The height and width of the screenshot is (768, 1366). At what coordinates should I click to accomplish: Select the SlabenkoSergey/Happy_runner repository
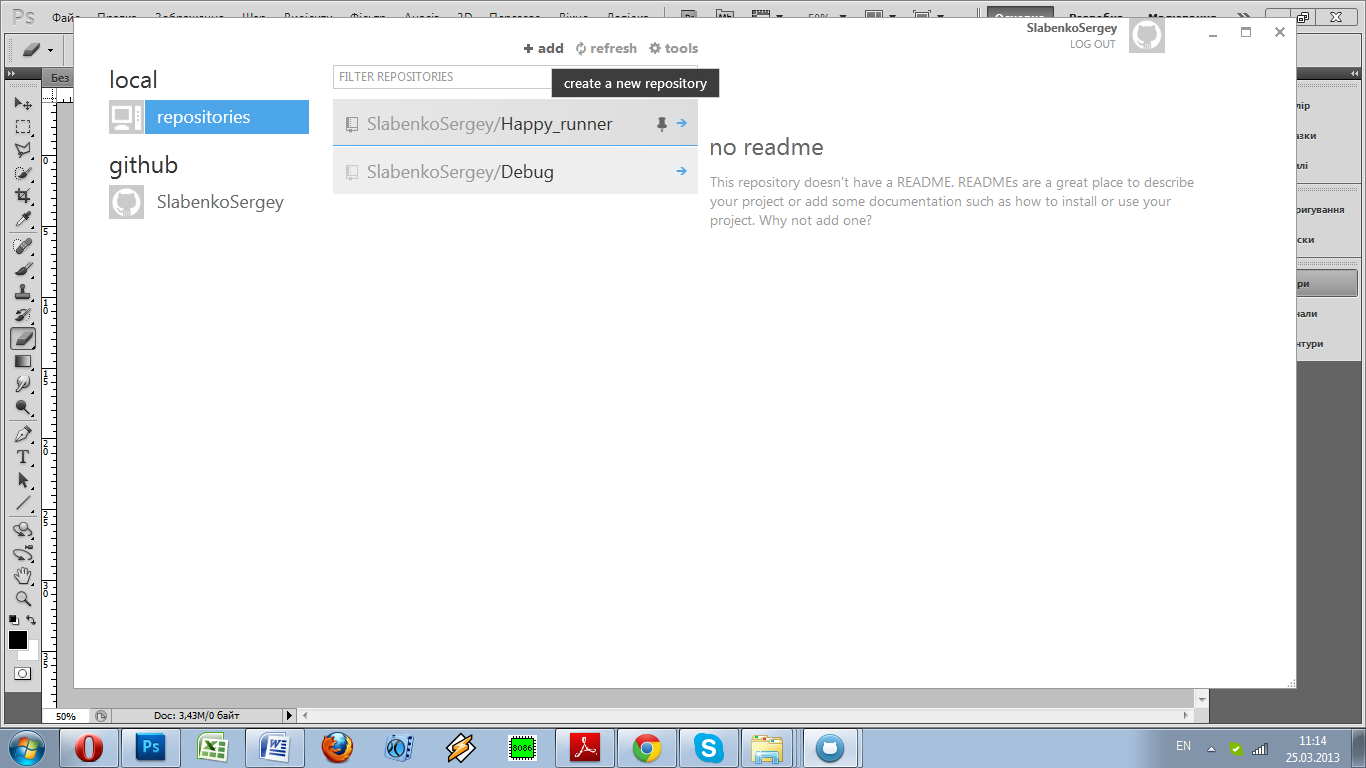[515, 123]
